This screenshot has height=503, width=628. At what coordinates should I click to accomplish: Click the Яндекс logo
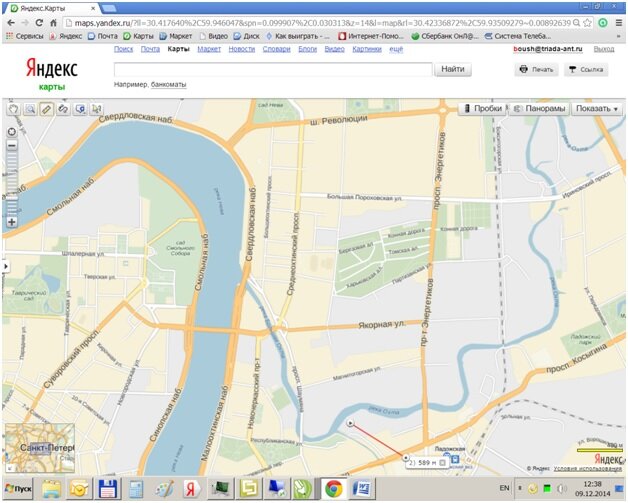point(52,69)
